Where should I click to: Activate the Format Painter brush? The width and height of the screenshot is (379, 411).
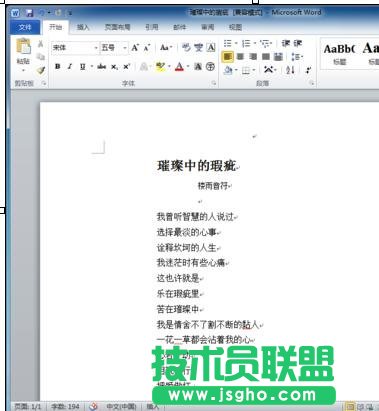point(41,70)
